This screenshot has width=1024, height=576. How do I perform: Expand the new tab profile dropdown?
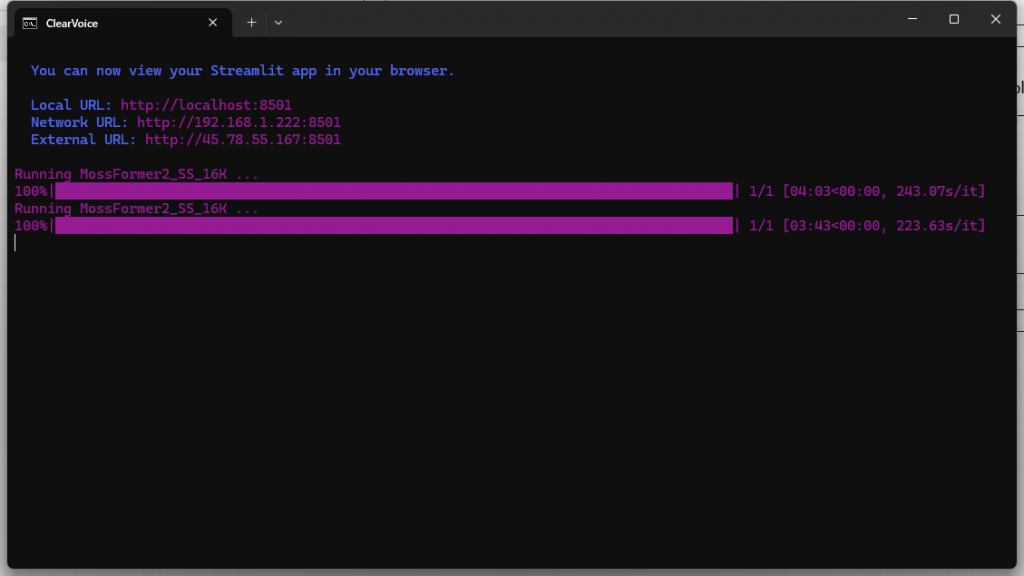pyautogui.click(x=278, y=23)
